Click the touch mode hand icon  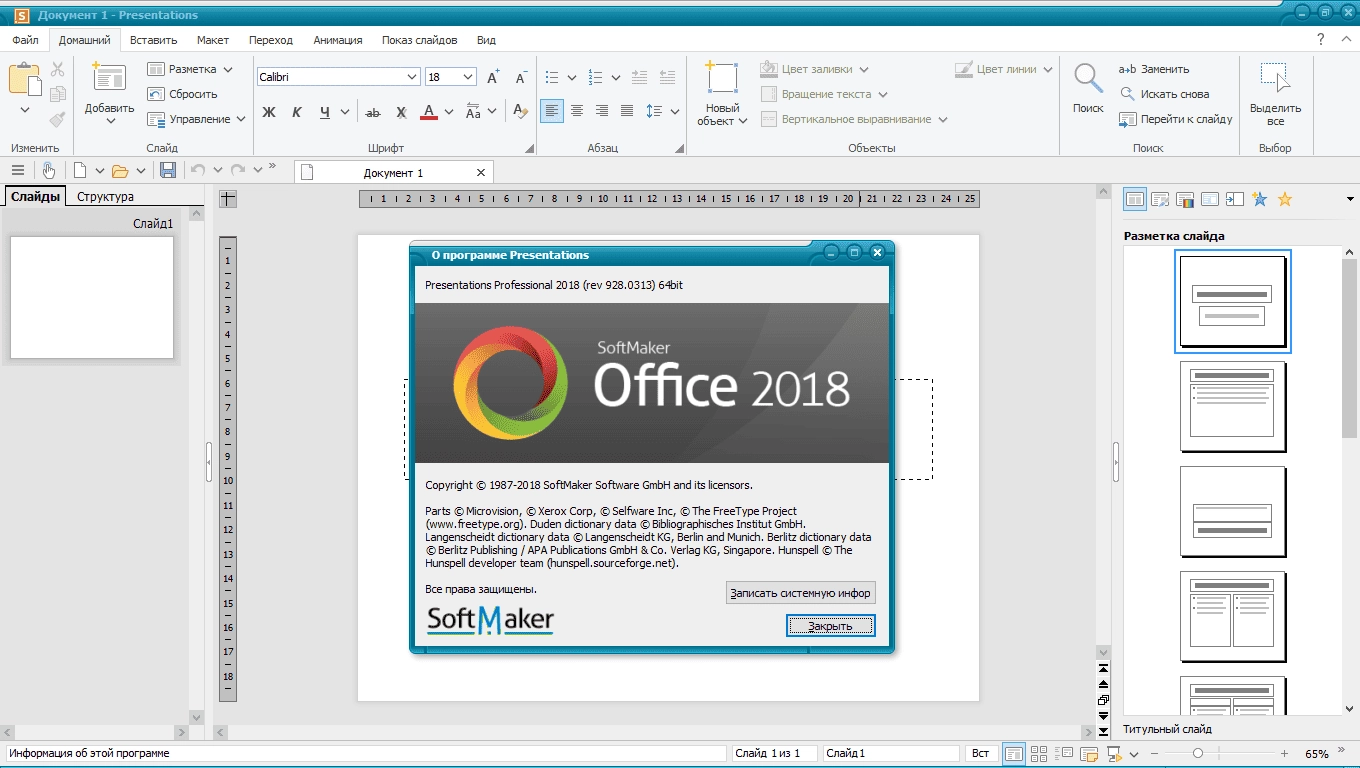[48, 170]
